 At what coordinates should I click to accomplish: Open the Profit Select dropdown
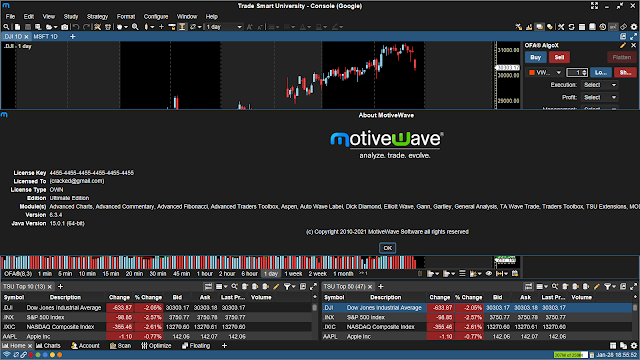coord(600,97)
